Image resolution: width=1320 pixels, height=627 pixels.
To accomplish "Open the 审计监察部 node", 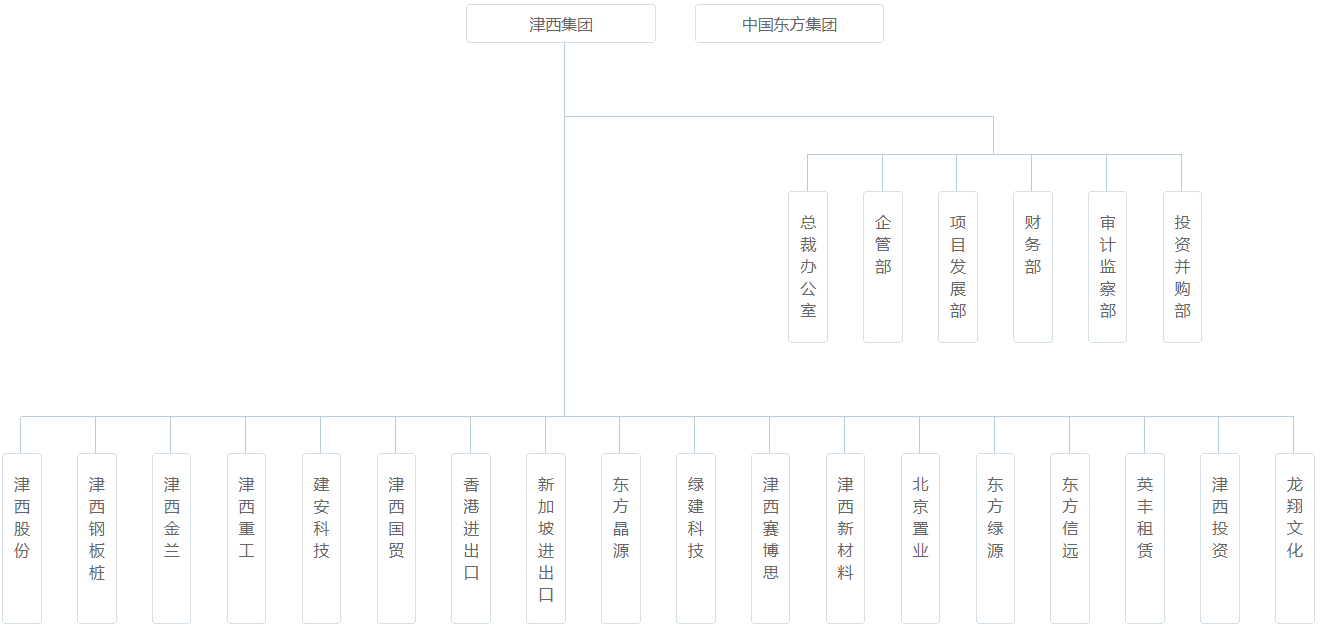I will (x=1108, y=267).
